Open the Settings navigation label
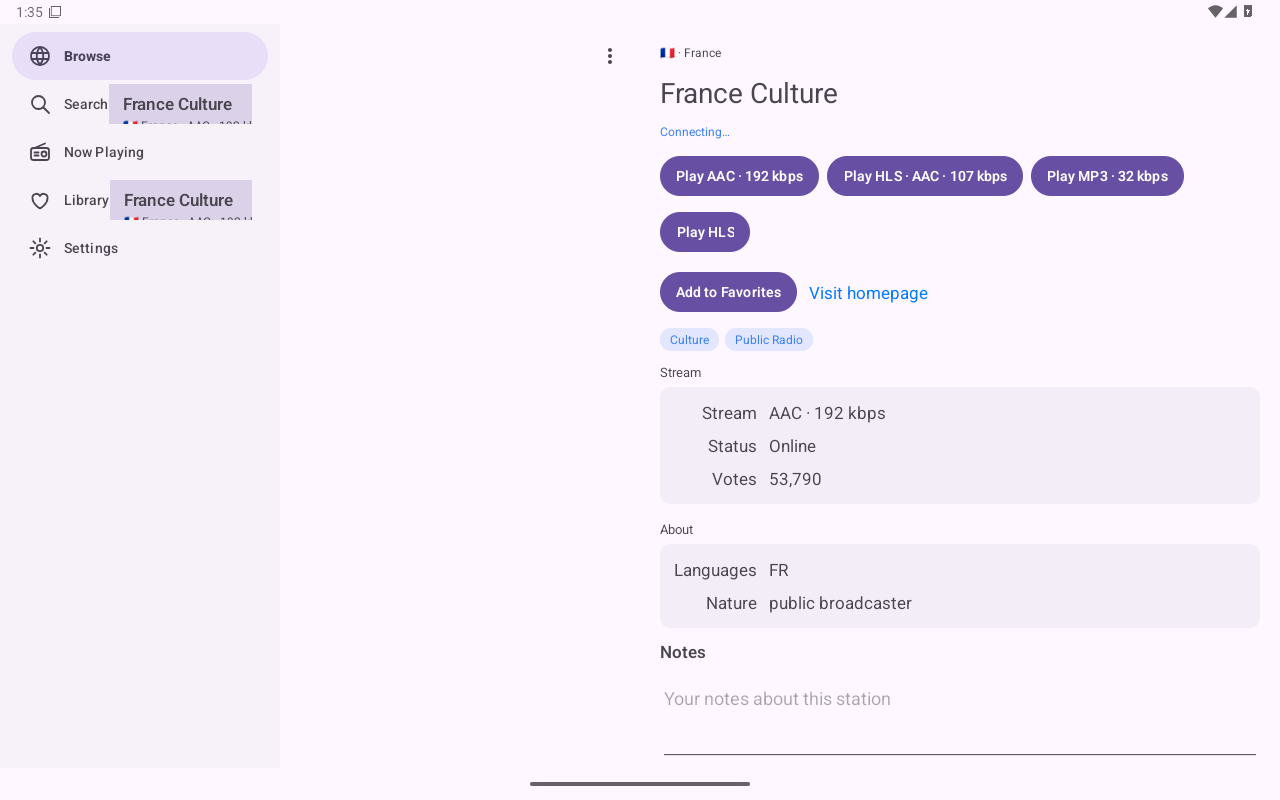 click(x=91, y=248)
